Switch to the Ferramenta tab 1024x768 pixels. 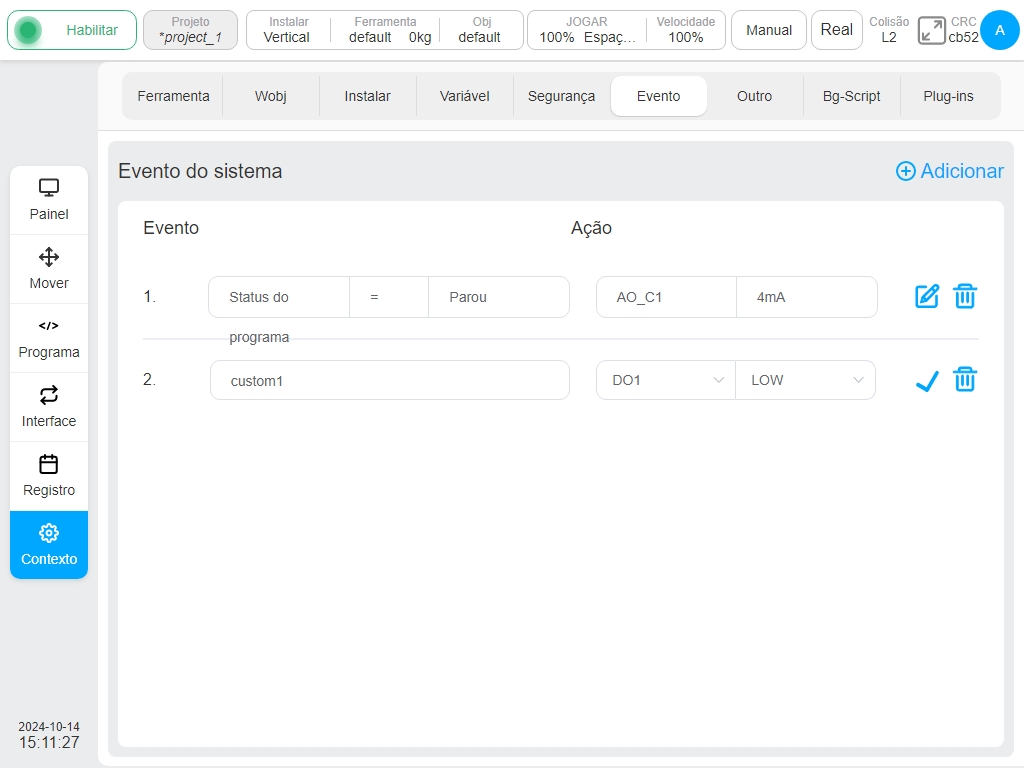(x=173, y=96)
